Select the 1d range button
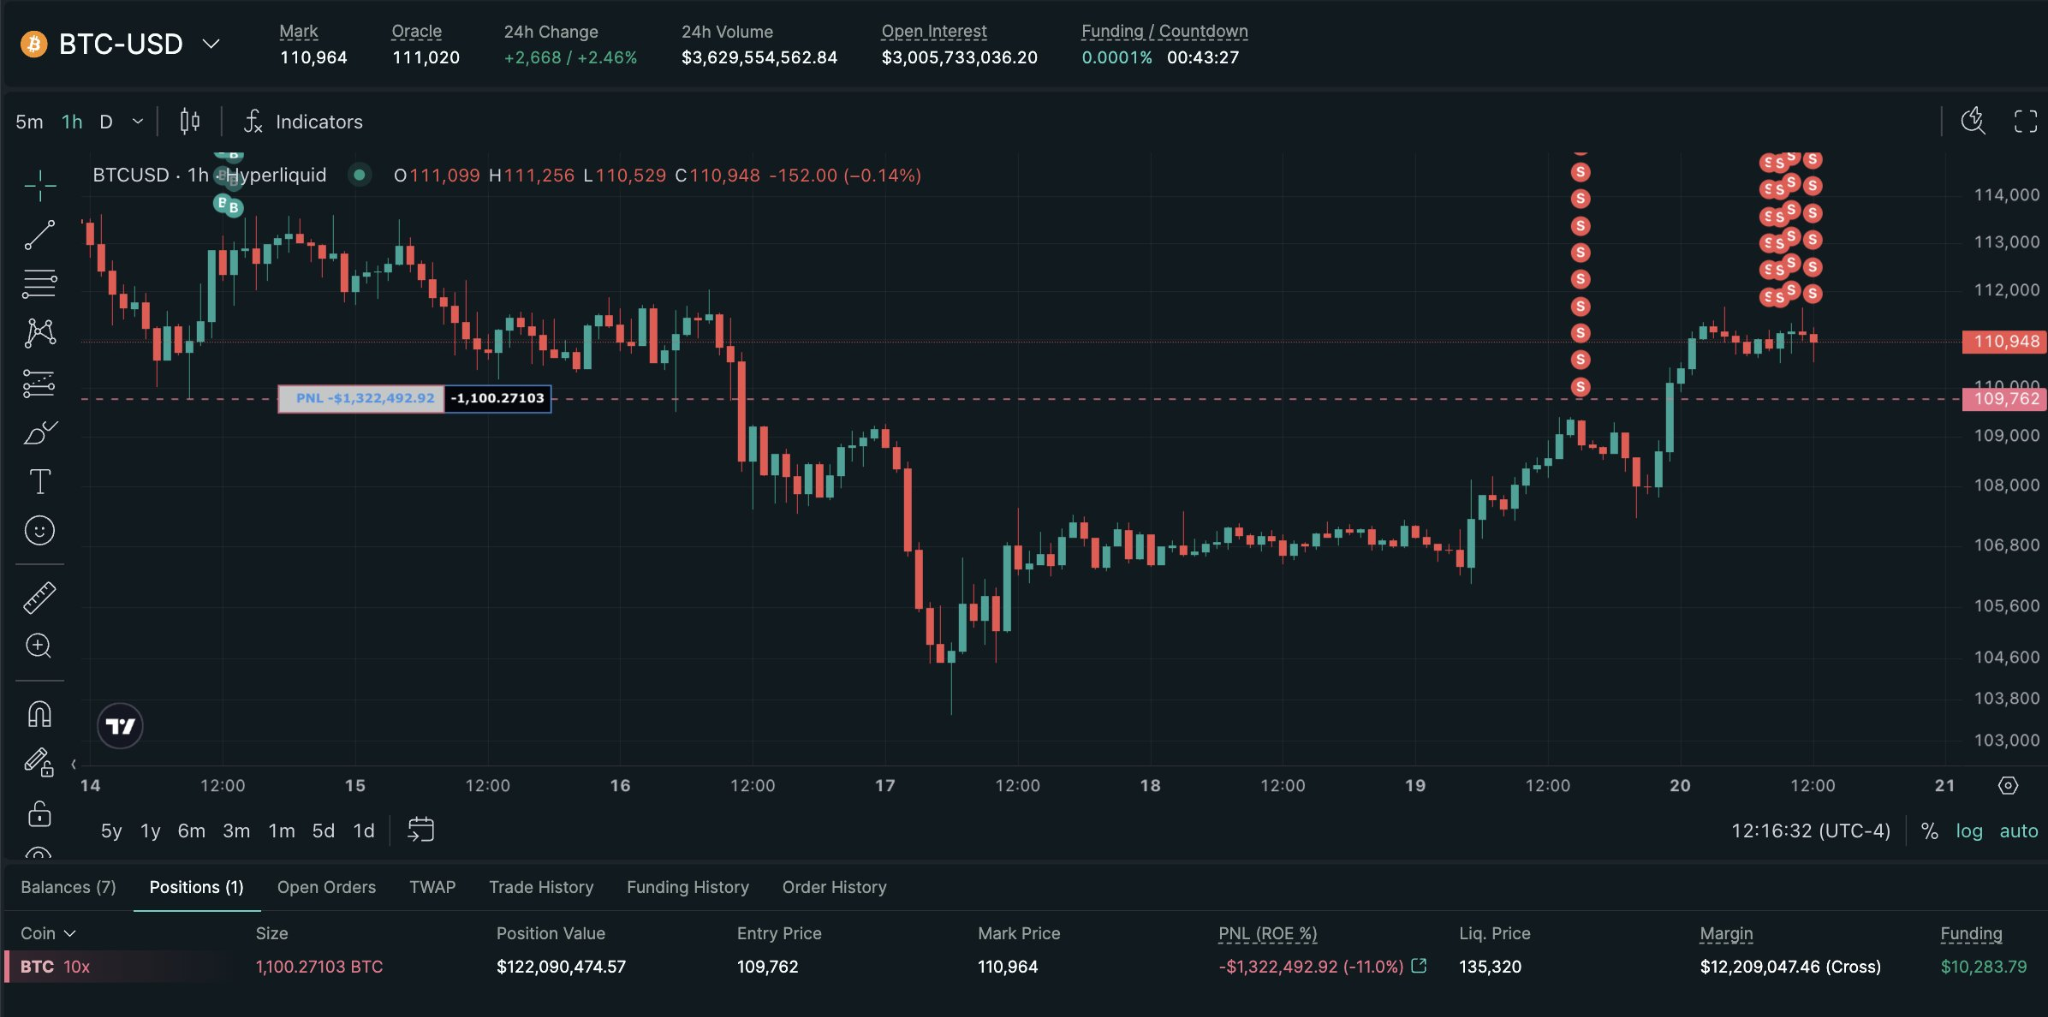 click(363, 830)
